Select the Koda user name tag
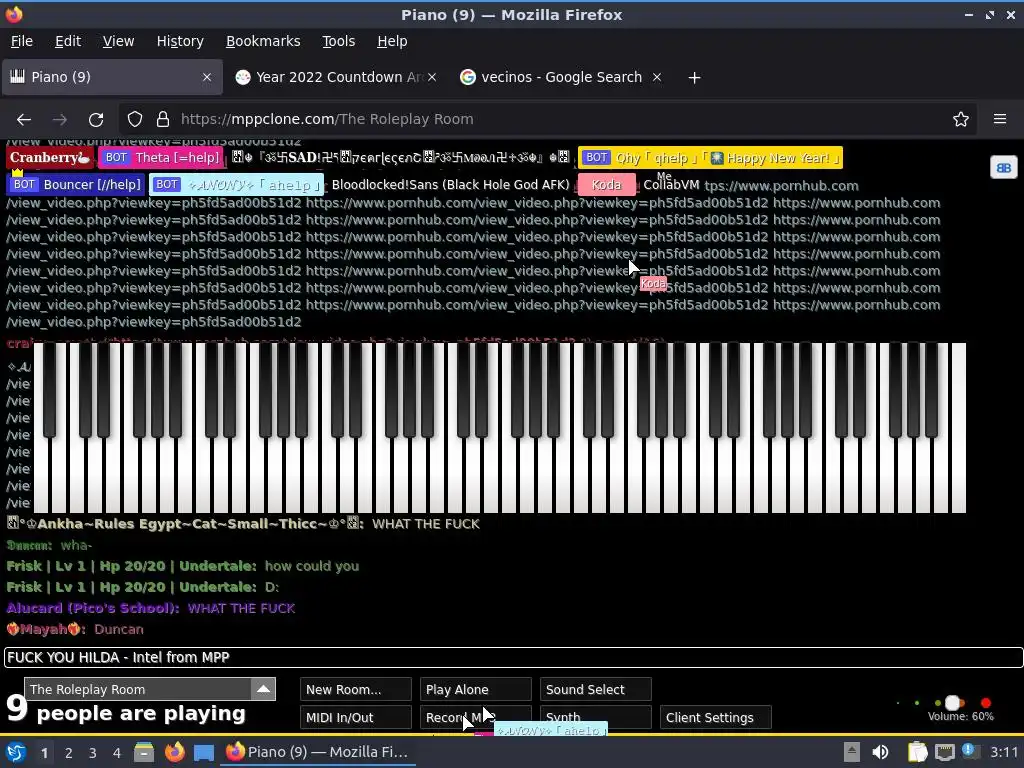The width and height of the screenshot is (1024, 768). [x=606, y=185]
